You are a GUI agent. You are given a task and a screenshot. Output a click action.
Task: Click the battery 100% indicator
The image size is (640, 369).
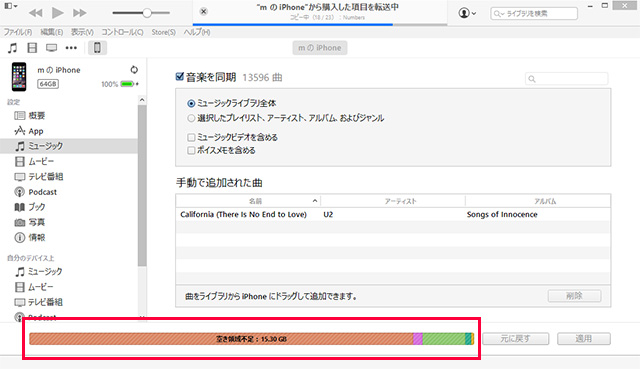click(x=120, y=84)
